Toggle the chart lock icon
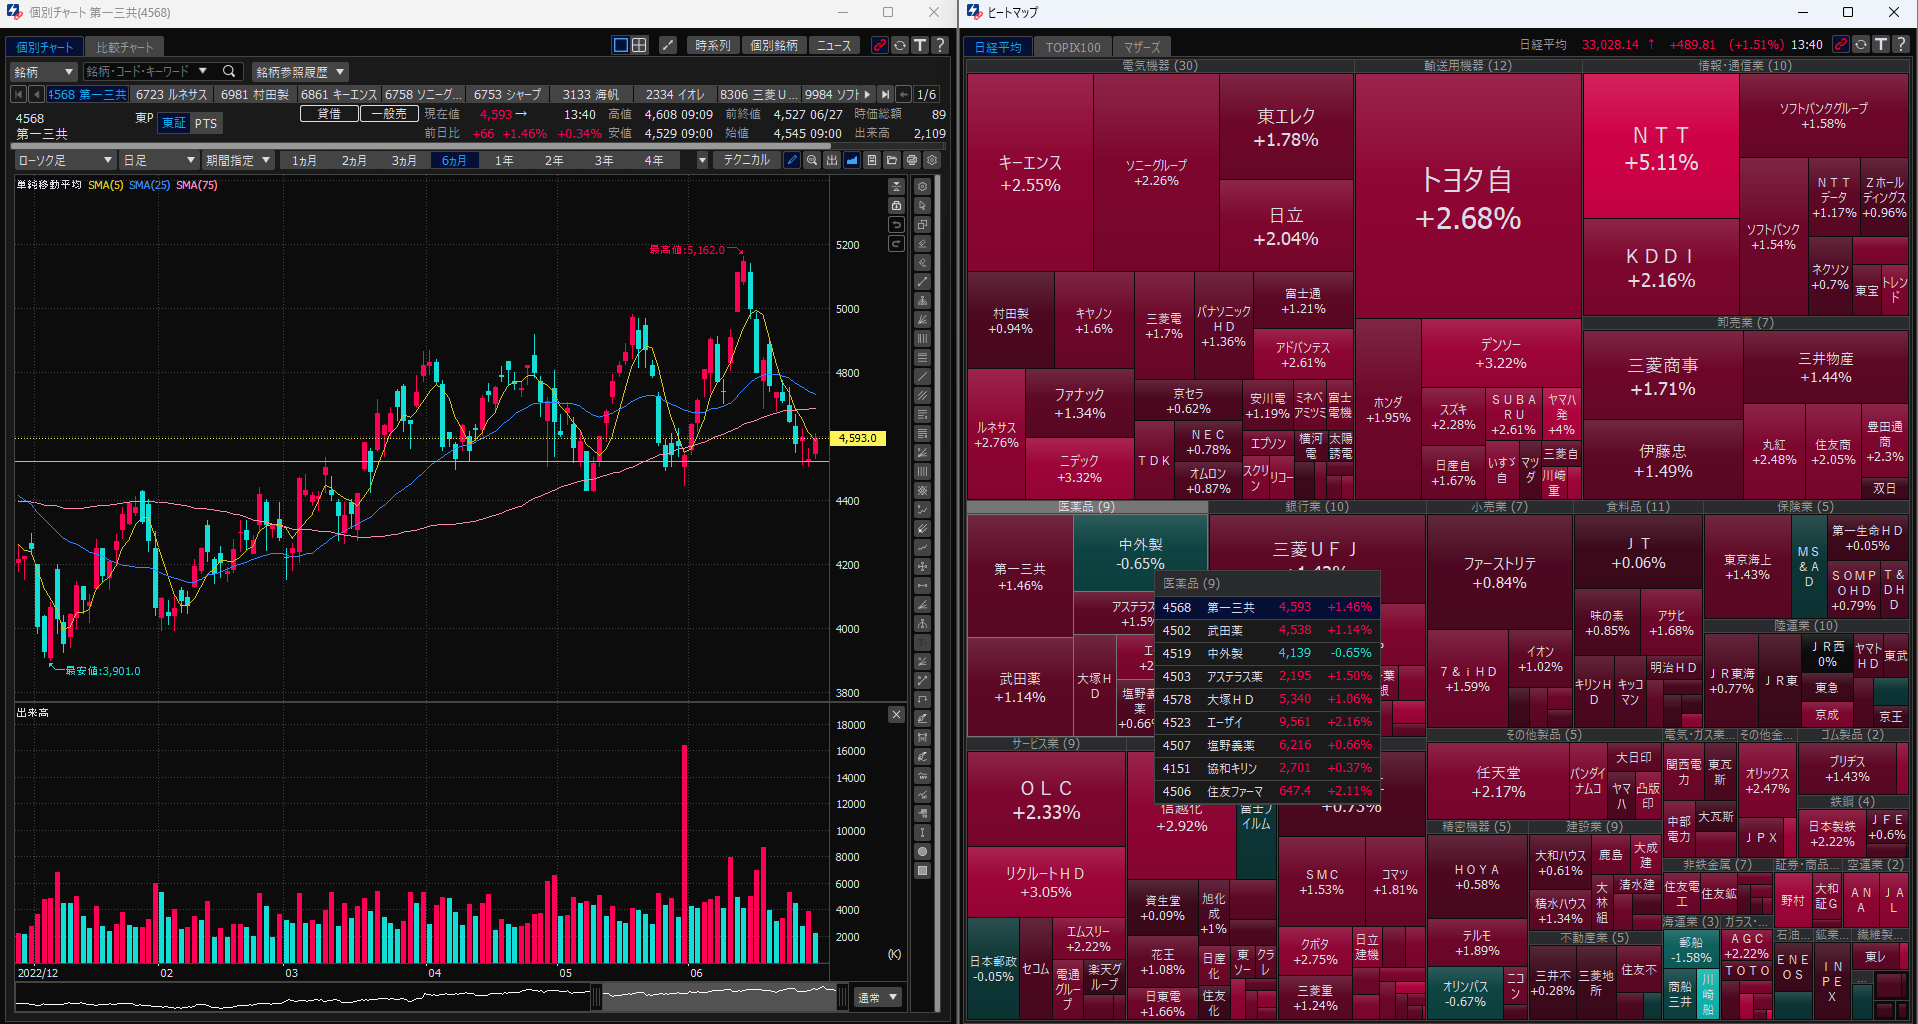 (896, 206)
